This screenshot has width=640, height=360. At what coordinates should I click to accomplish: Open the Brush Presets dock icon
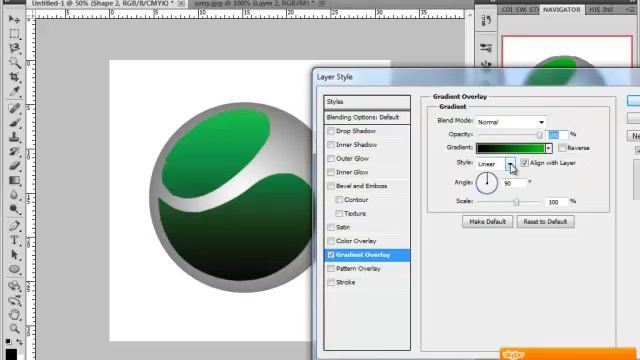(486, 48)
